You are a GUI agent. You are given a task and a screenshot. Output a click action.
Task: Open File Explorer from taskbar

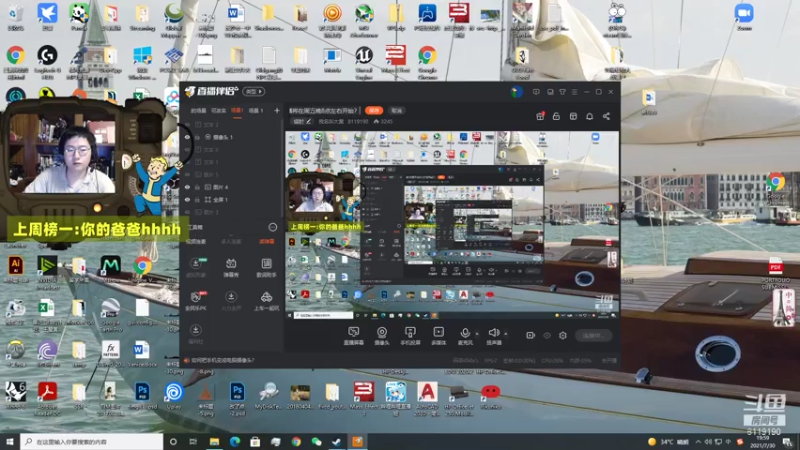click(214, 442)
